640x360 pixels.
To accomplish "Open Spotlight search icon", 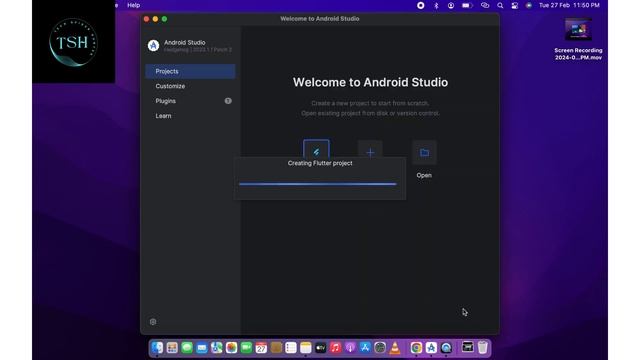I will click(500, 5).
